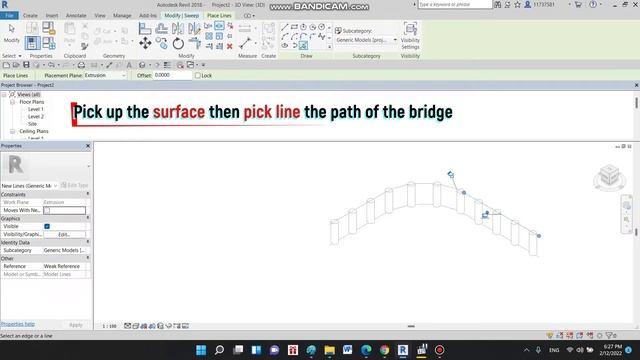640x360 pixels.
Task: Click the Offset value input field
Action: click(x=173, y=76)
